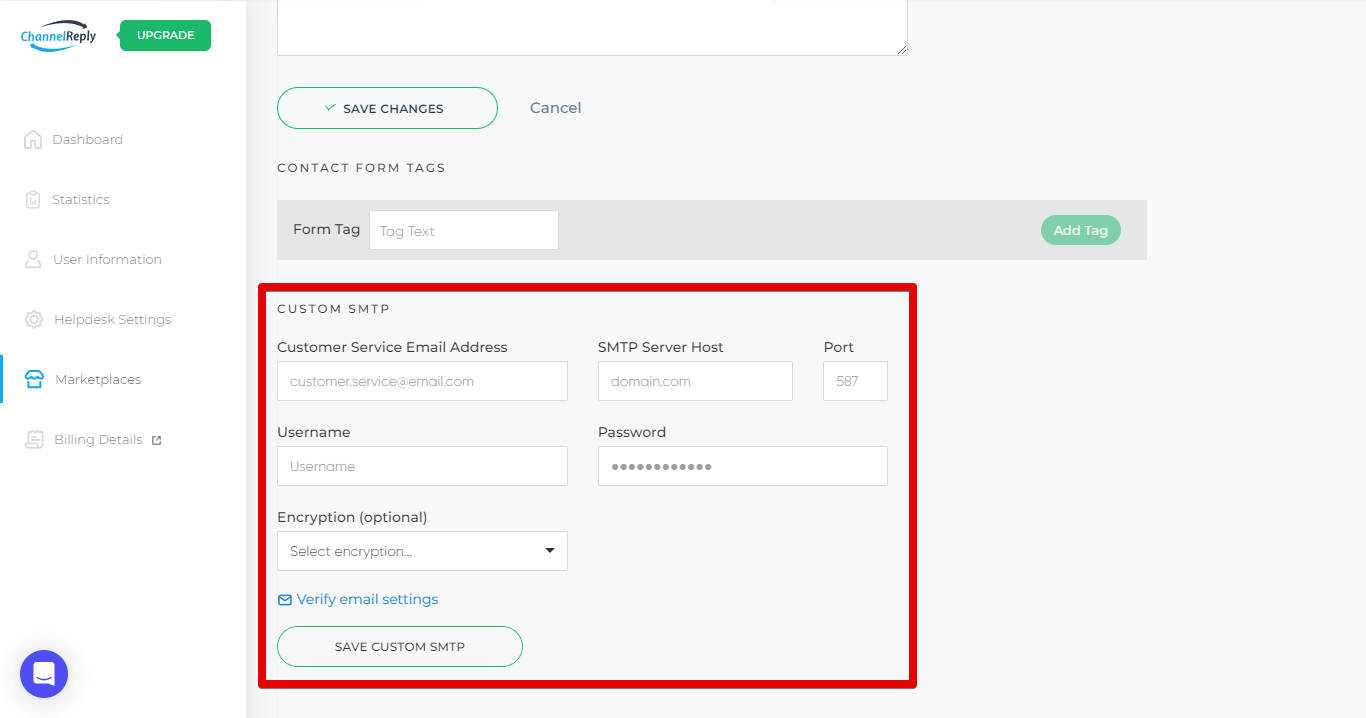This screenshot has width=1366, height=718.
Task: Select Marketplaces in the sidebar
Action: click(x=98, y=379)
